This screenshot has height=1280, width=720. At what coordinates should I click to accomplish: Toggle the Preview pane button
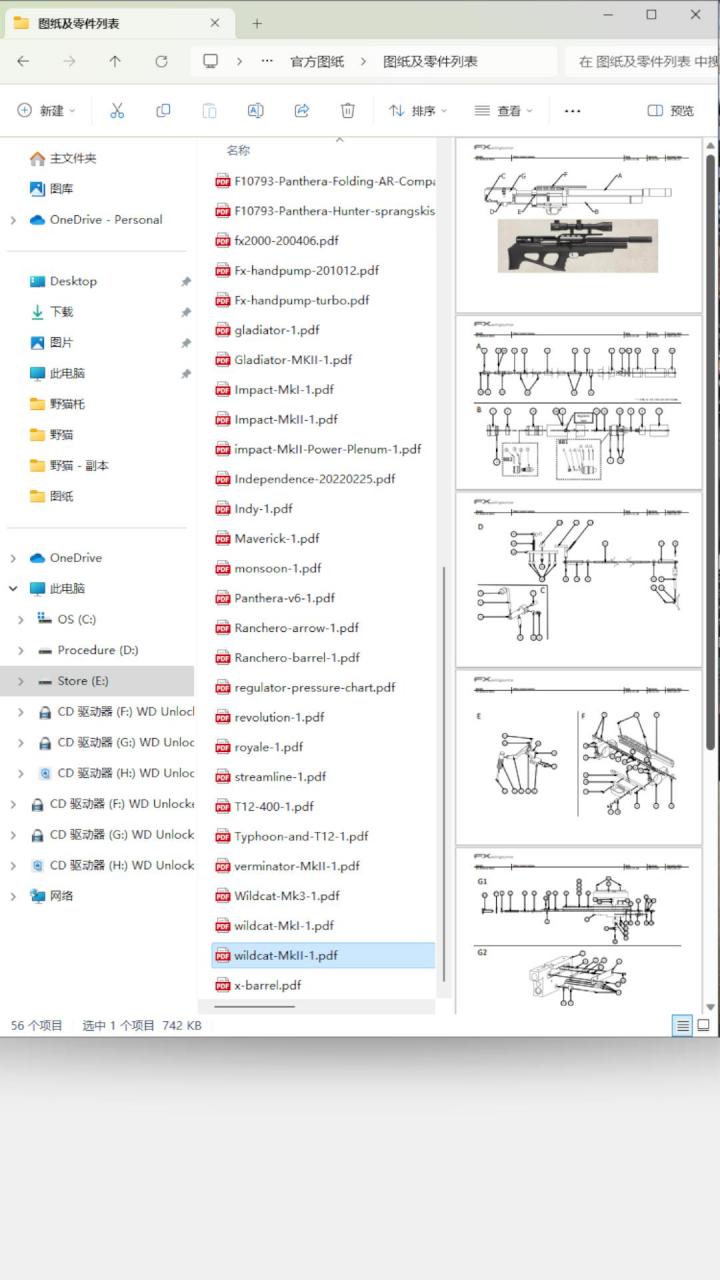click(x=670, y=111)
